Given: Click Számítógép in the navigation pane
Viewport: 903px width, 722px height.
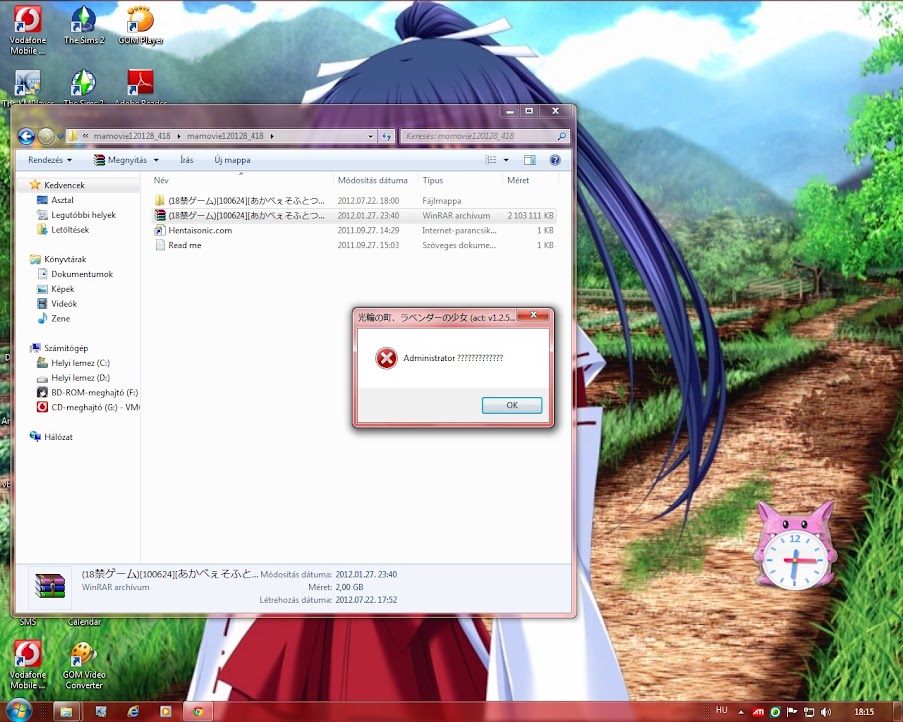Looking at the screenshot, I should [x=66, y=348].
